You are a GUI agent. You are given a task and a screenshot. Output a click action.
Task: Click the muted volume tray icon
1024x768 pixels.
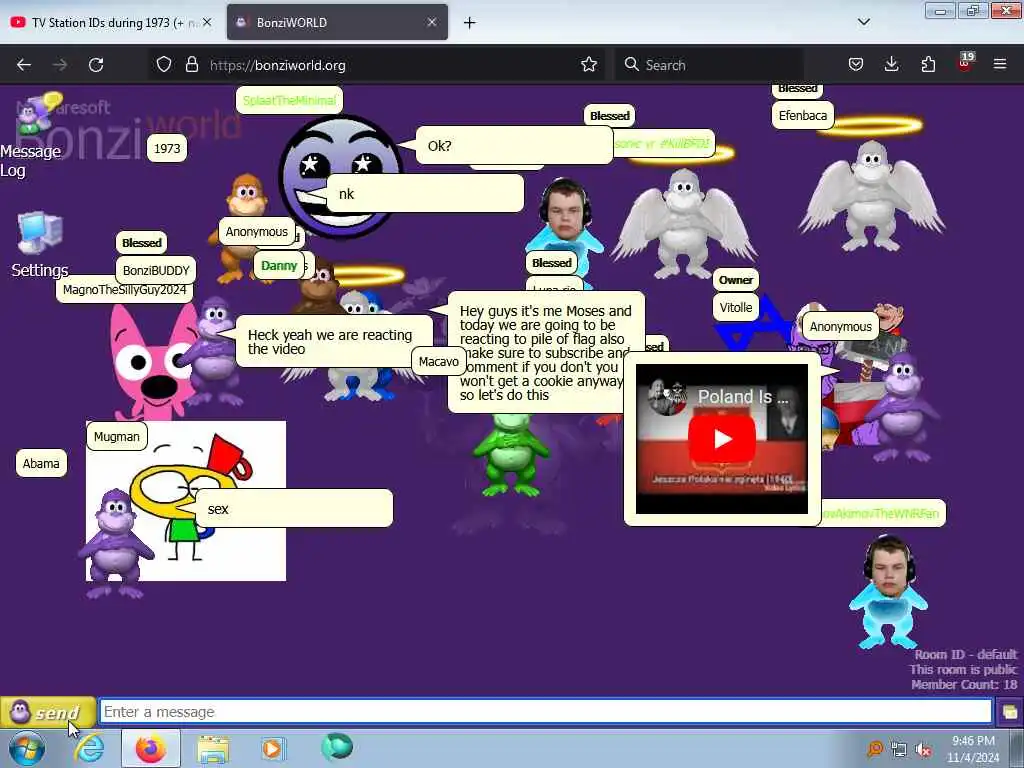(x=923, y=750)
